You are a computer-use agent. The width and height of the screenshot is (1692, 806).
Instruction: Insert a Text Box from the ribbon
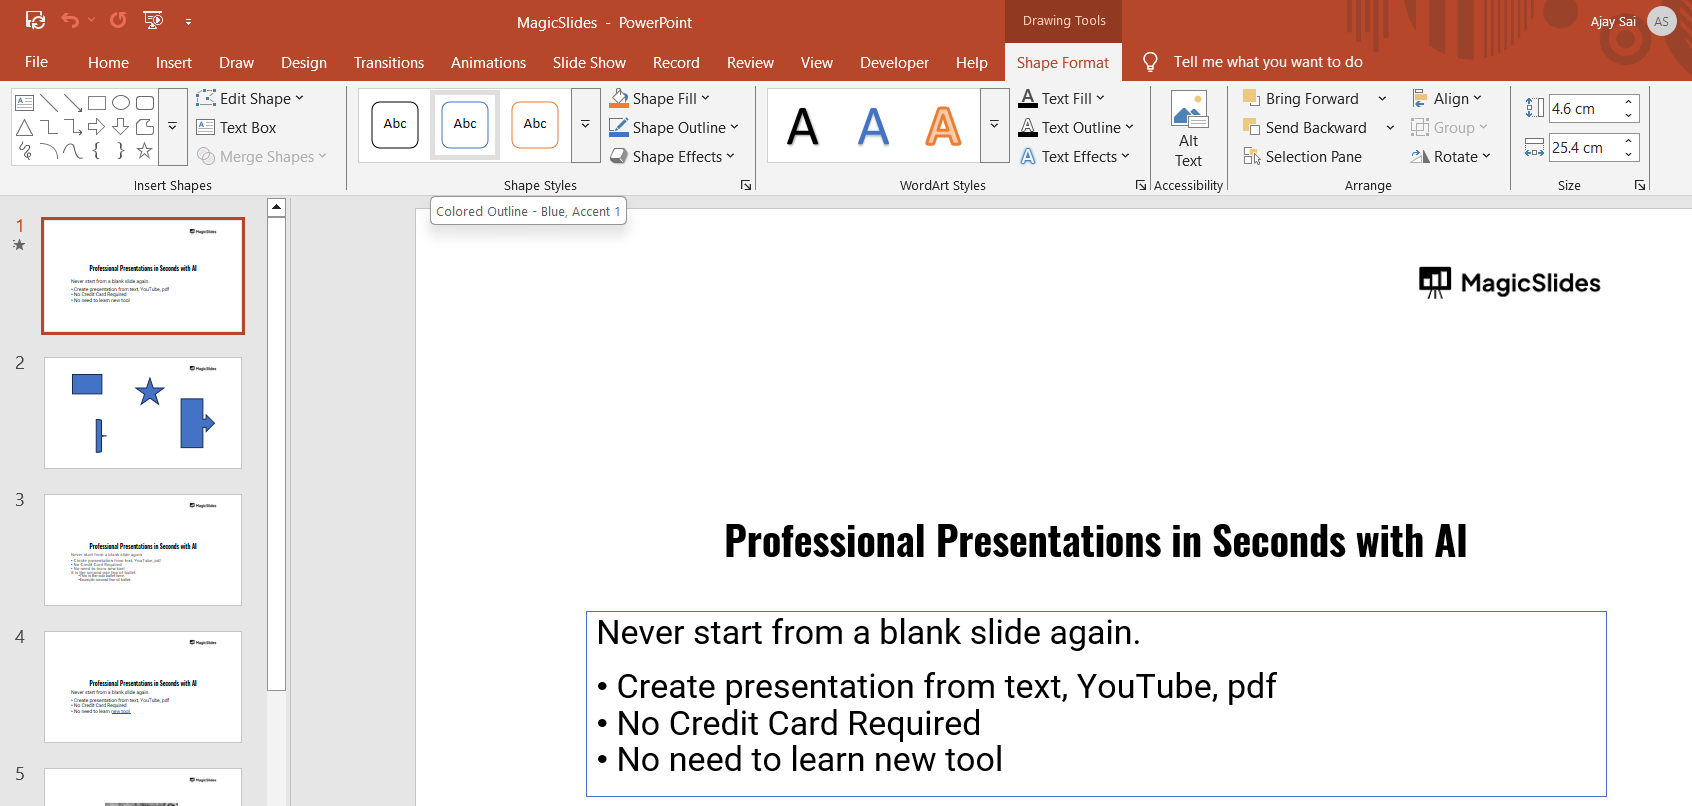[x=237, y=127]
